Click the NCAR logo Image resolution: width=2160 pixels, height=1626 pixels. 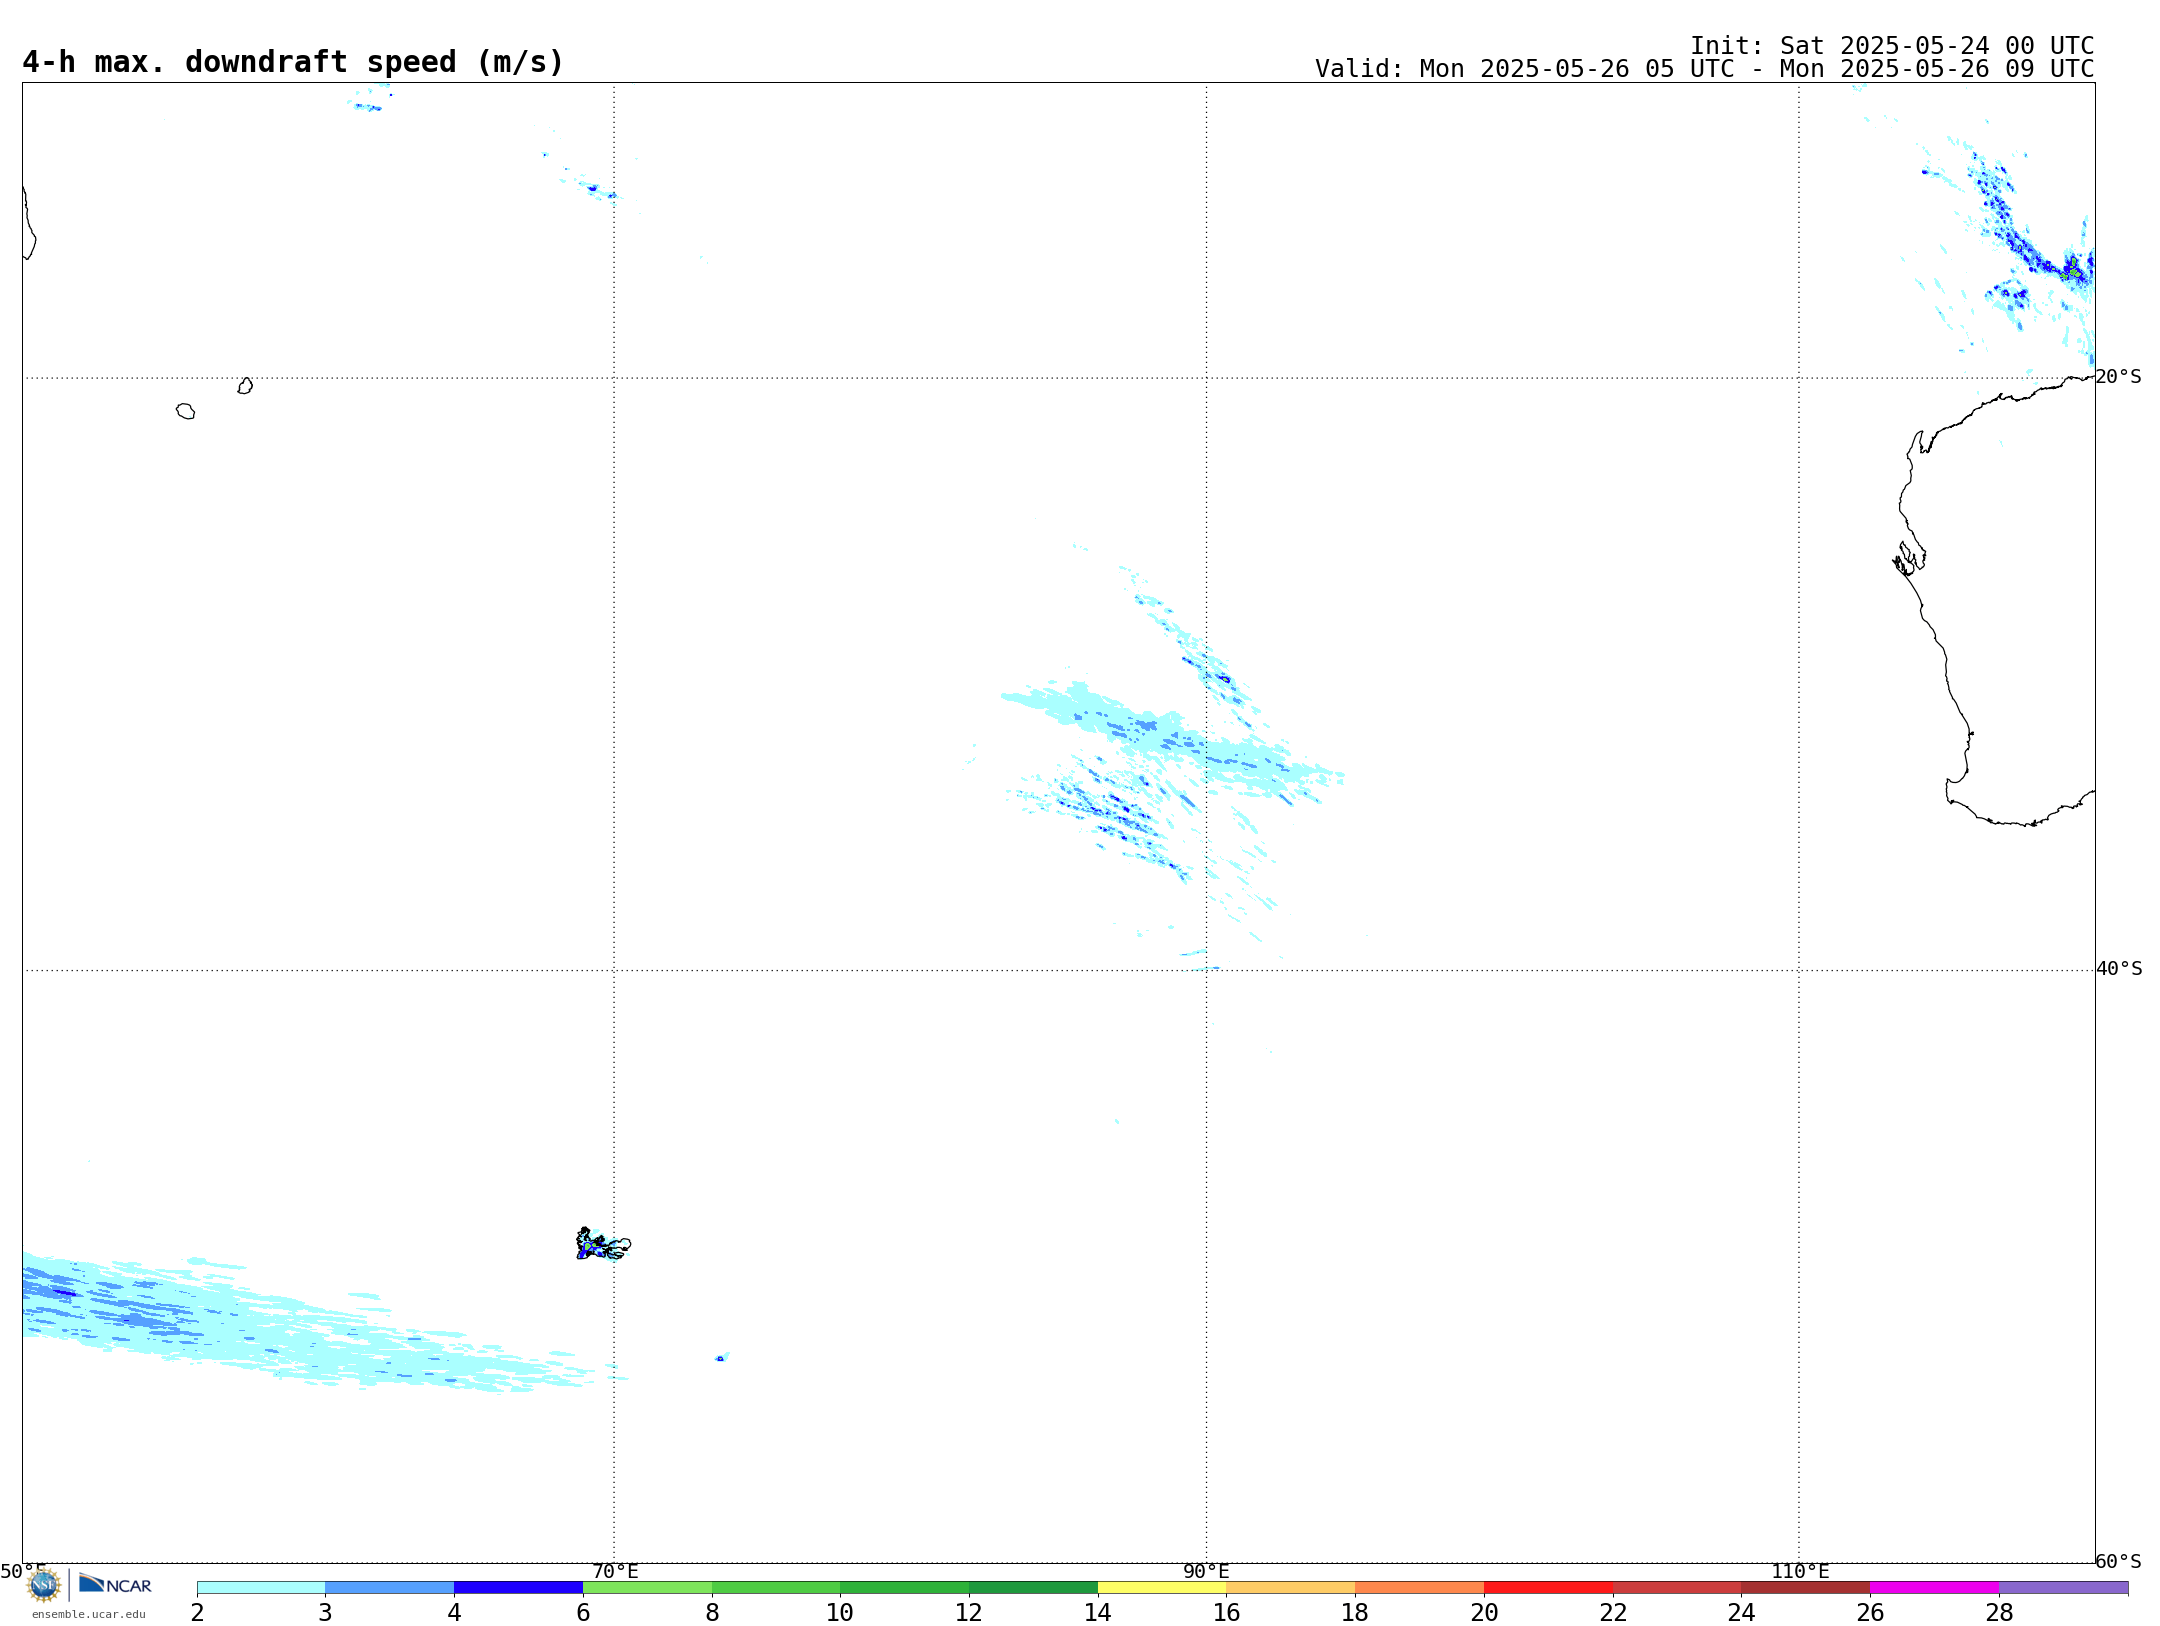[x=115, y=1584]
